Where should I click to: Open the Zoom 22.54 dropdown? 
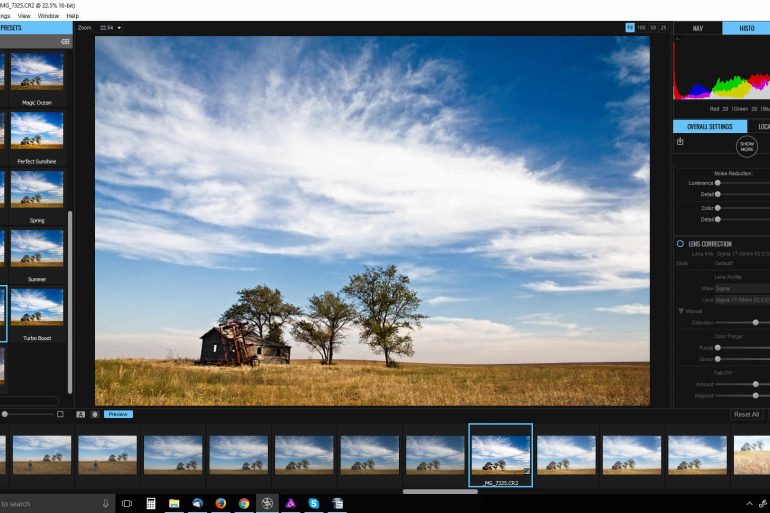110,28
